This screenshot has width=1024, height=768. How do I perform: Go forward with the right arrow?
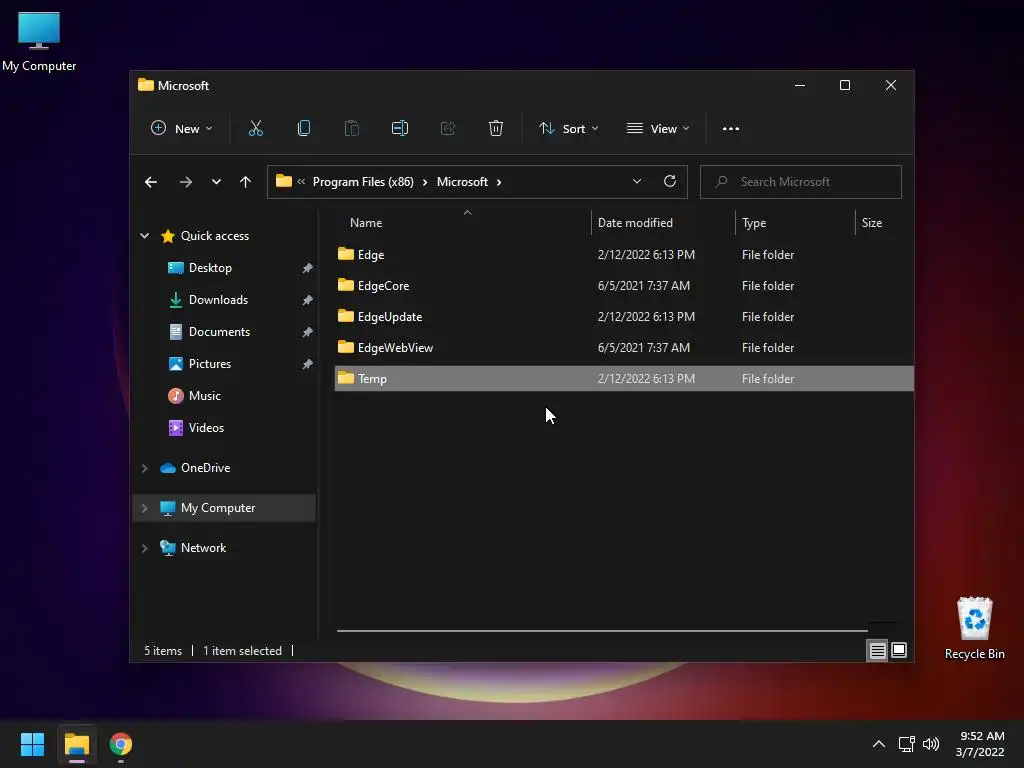(x=185, y=182)
